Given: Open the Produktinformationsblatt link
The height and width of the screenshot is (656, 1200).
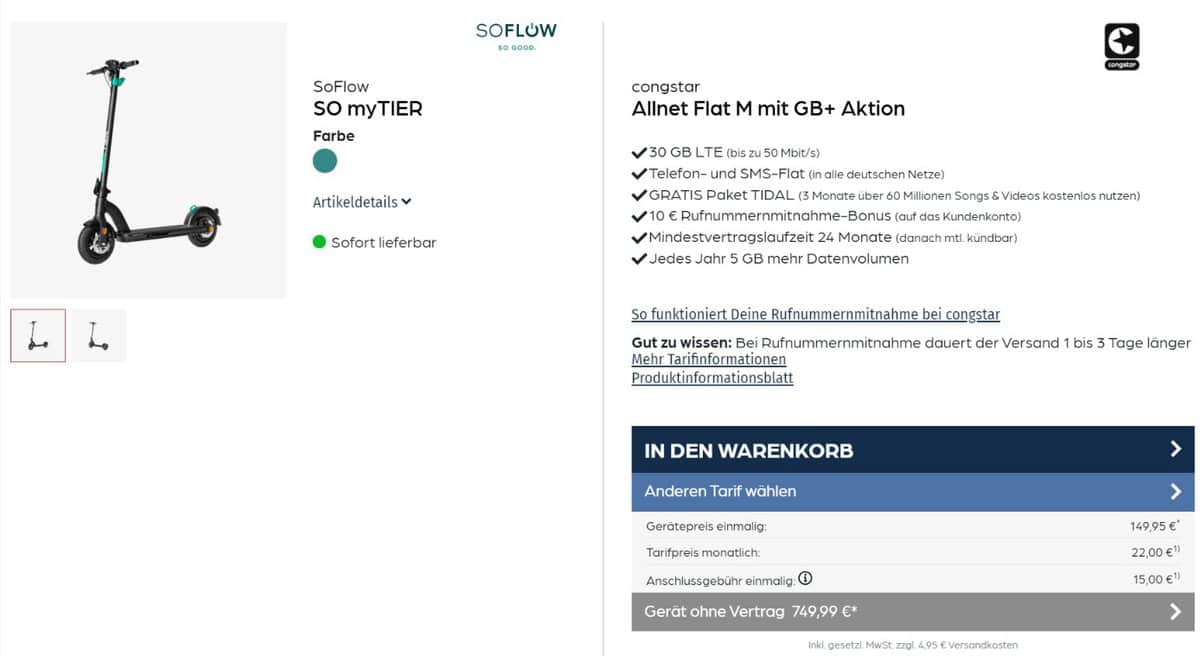Looking at the screenshot, I should (712, 378).
